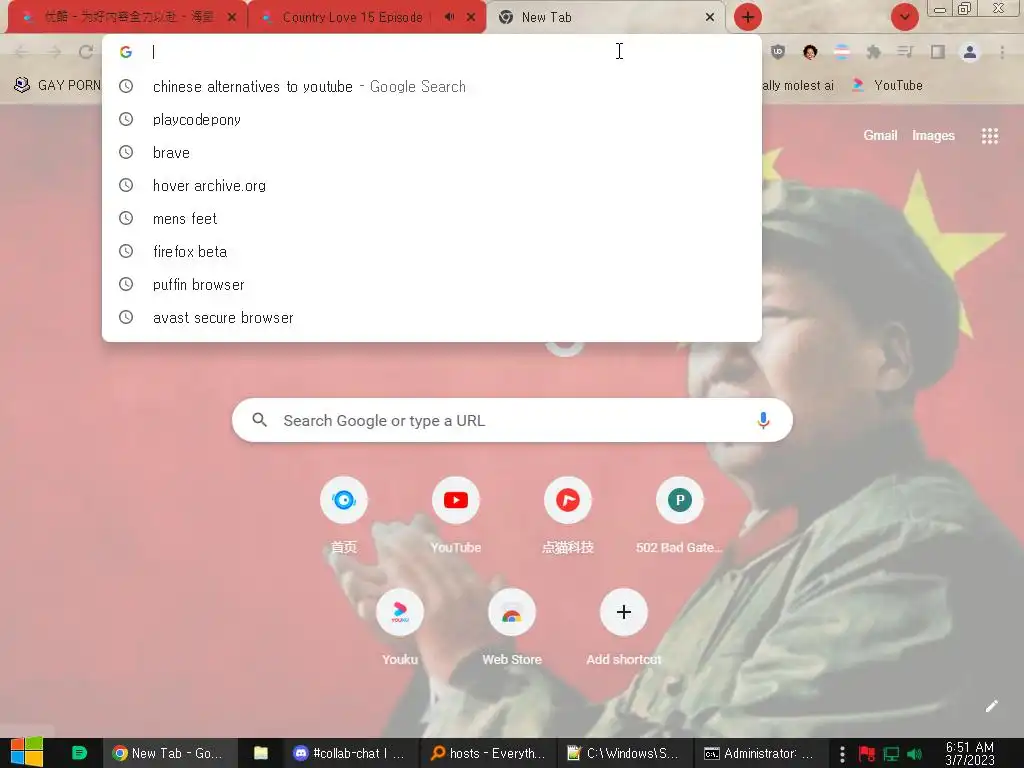
Task: Select the New Tab tab
Action: [601, 17]
